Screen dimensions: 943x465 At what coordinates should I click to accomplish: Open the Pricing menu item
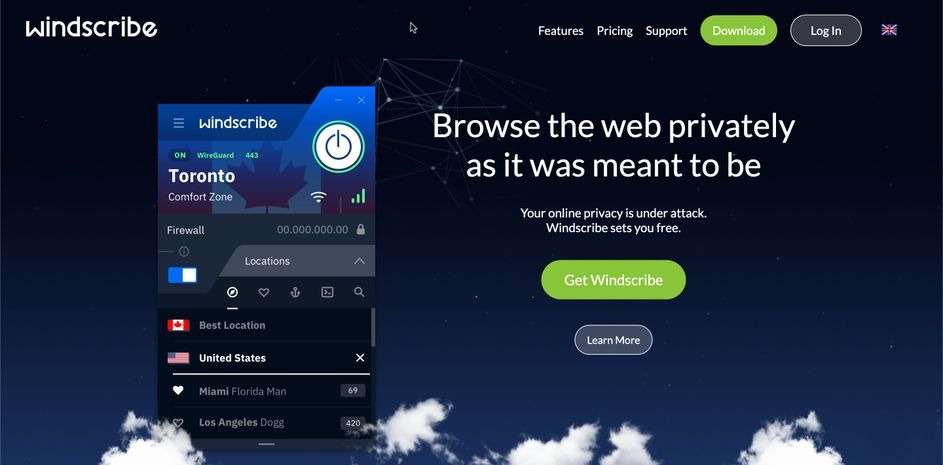[x=615, y=31]
